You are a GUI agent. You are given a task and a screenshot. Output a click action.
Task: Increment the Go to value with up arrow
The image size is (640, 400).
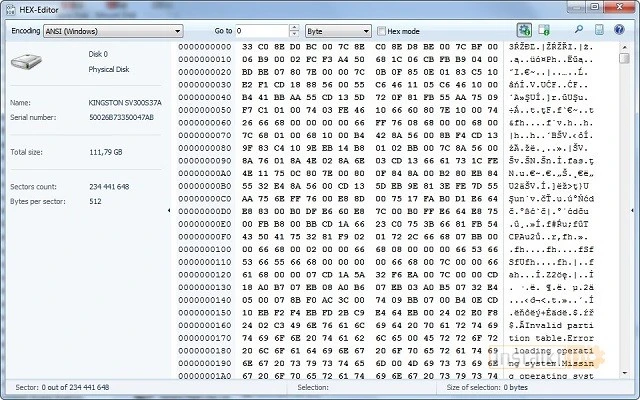click(294, 28)
